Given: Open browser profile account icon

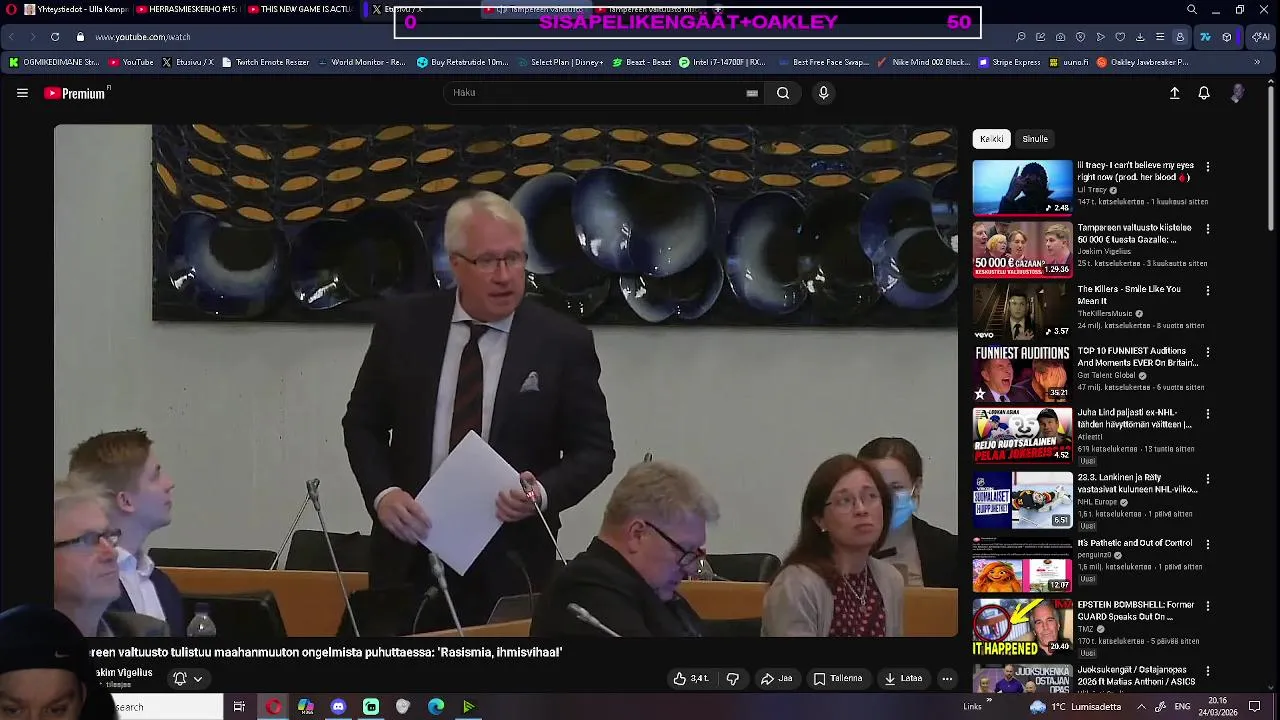Looking at the screenshot, I should [1180, 37].
